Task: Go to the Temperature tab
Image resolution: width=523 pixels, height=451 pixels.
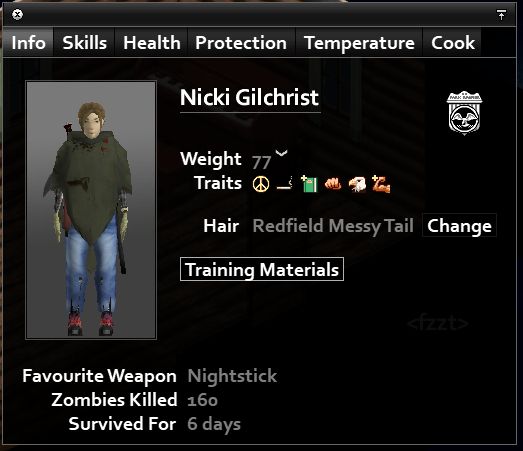Action: click(x=359, y=43)
